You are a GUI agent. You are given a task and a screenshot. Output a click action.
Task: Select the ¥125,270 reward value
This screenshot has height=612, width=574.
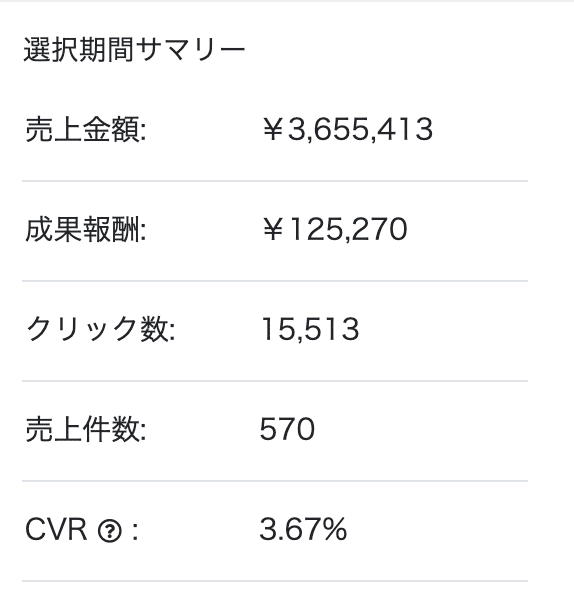tap(334, 229)
